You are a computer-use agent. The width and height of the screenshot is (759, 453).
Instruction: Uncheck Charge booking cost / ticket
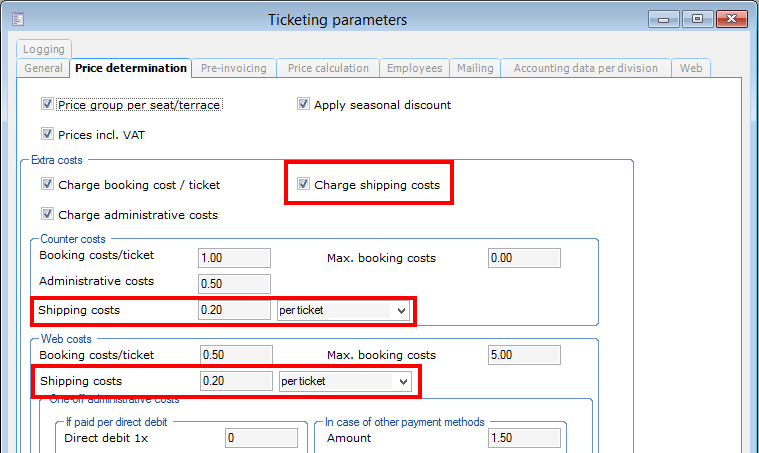[48, 184]
